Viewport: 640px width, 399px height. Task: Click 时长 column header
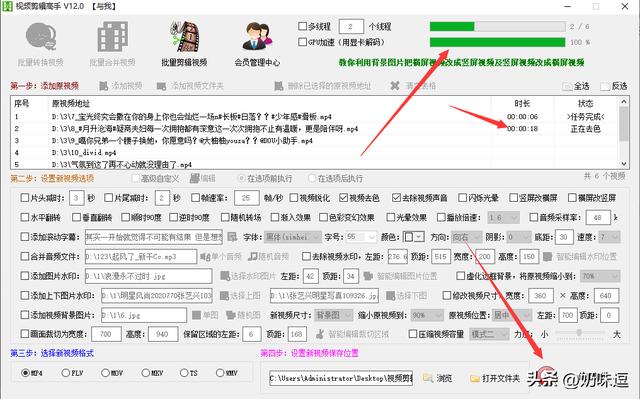pyautogui.click(x=522, y=103)
